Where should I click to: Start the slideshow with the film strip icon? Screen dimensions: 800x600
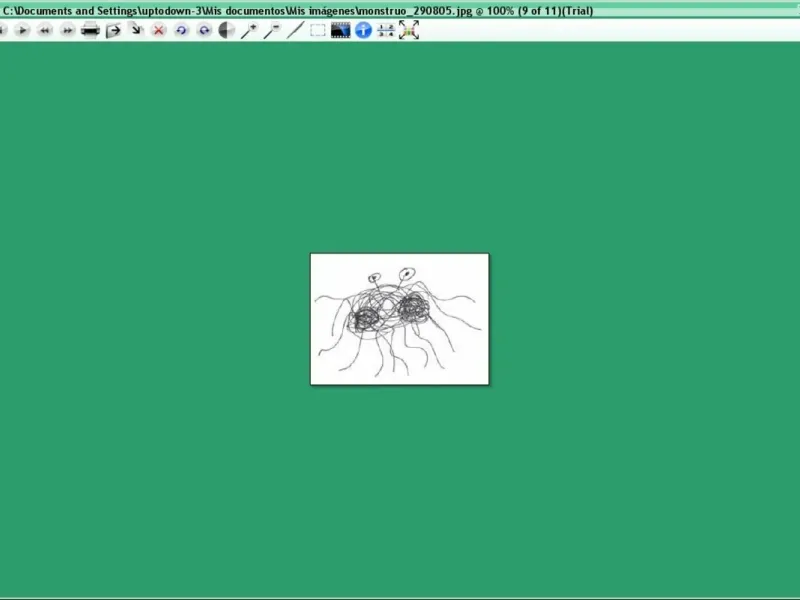coord(340,31)
